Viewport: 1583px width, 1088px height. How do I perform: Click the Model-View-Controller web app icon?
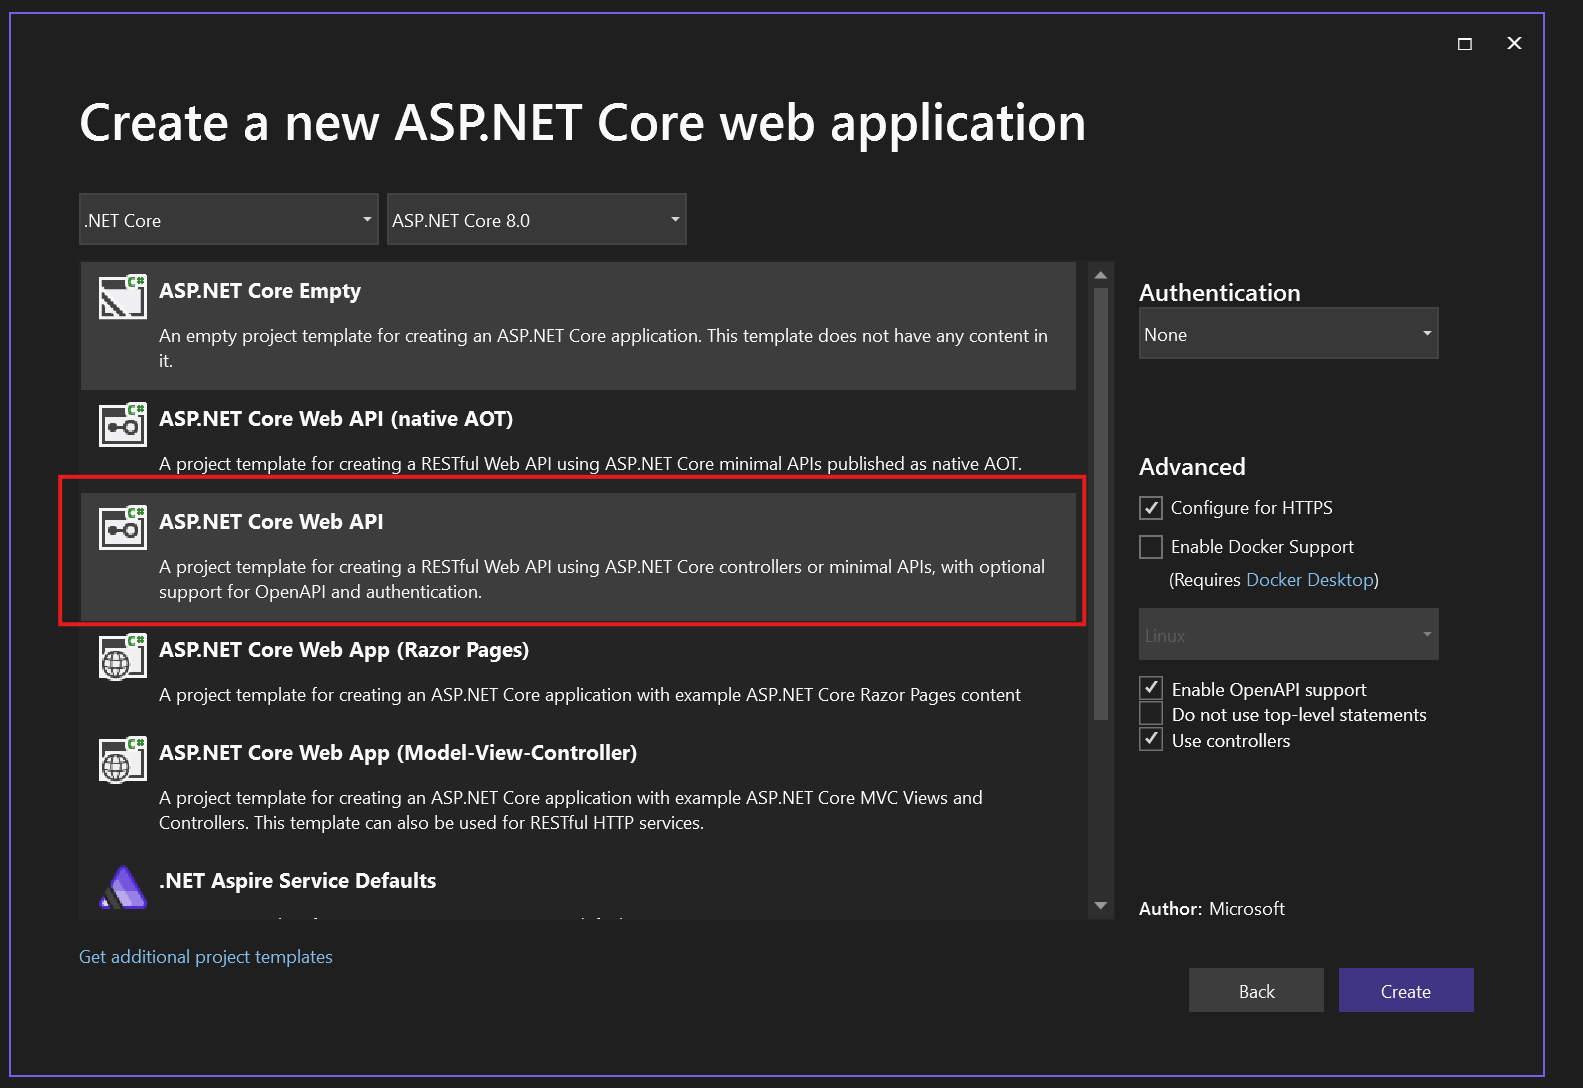tap(122, 758)
